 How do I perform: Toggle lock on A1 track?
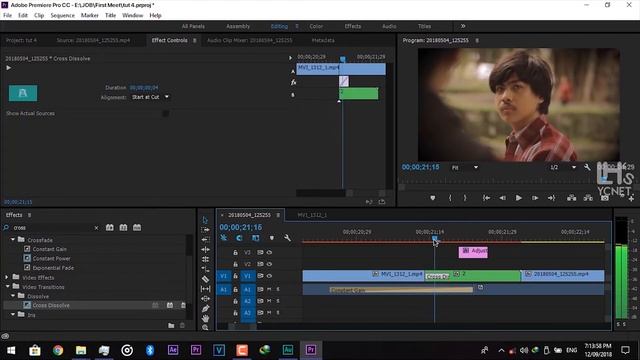(x=236, y=289)
